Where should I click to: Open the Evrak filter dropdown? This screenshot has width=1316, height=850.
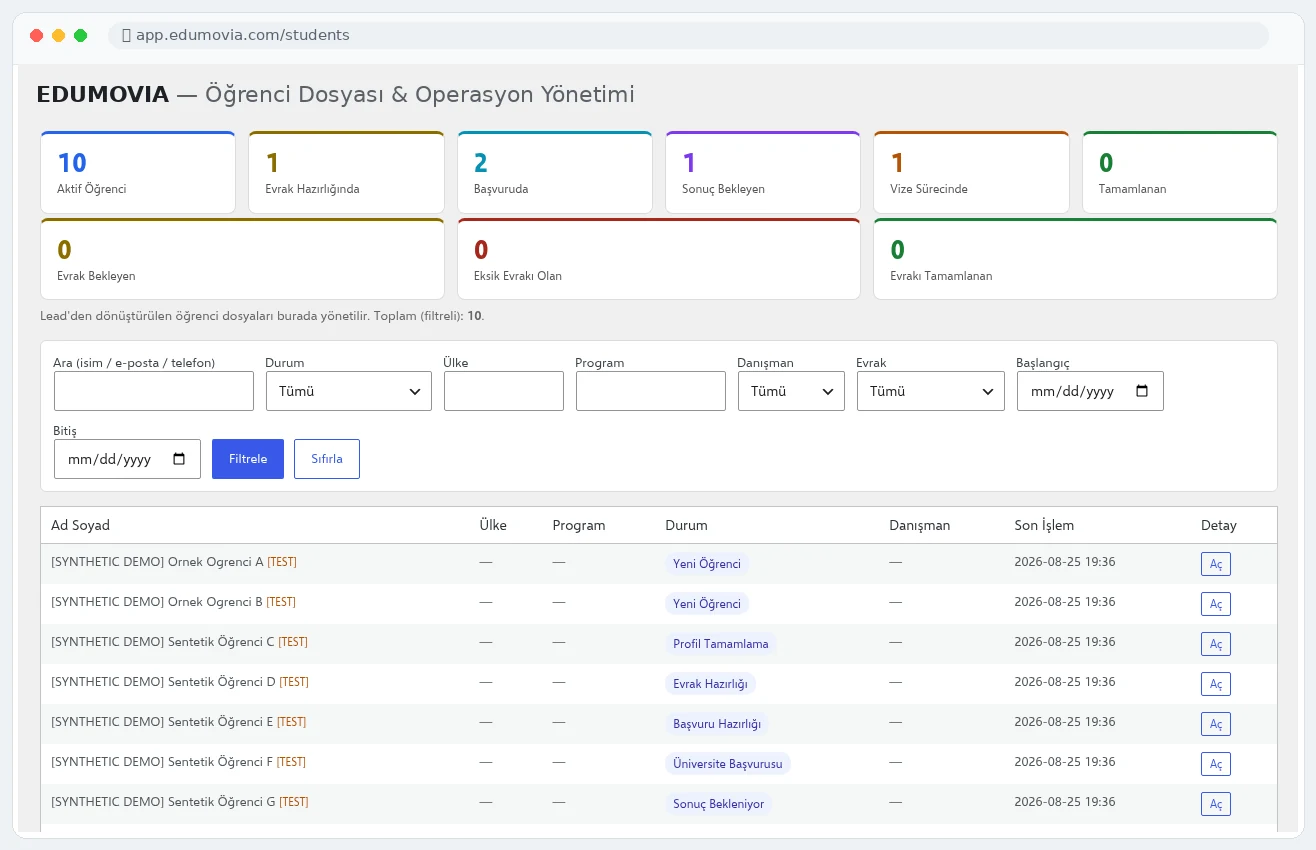931,391
